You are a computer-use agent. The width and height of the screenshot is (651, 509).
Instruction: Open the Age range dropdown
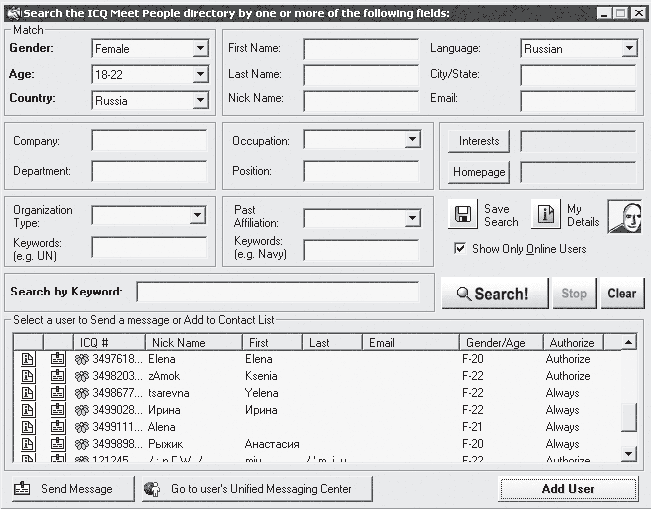[201, 74]
